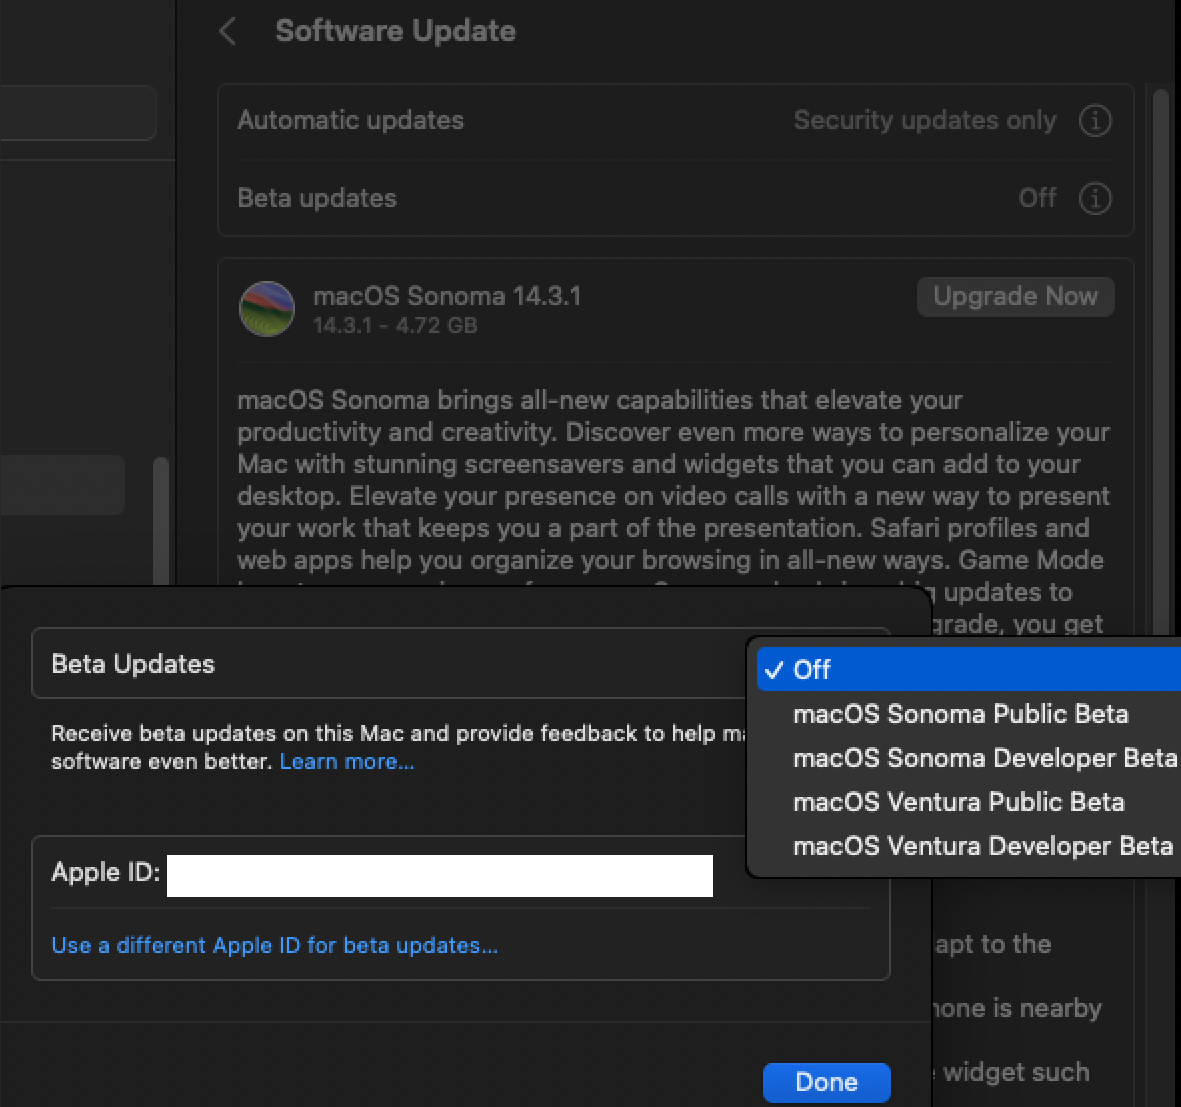Choose macOS Ventura Developer Beta
The image size is (1181, 1107).
[x=982, y=846]
